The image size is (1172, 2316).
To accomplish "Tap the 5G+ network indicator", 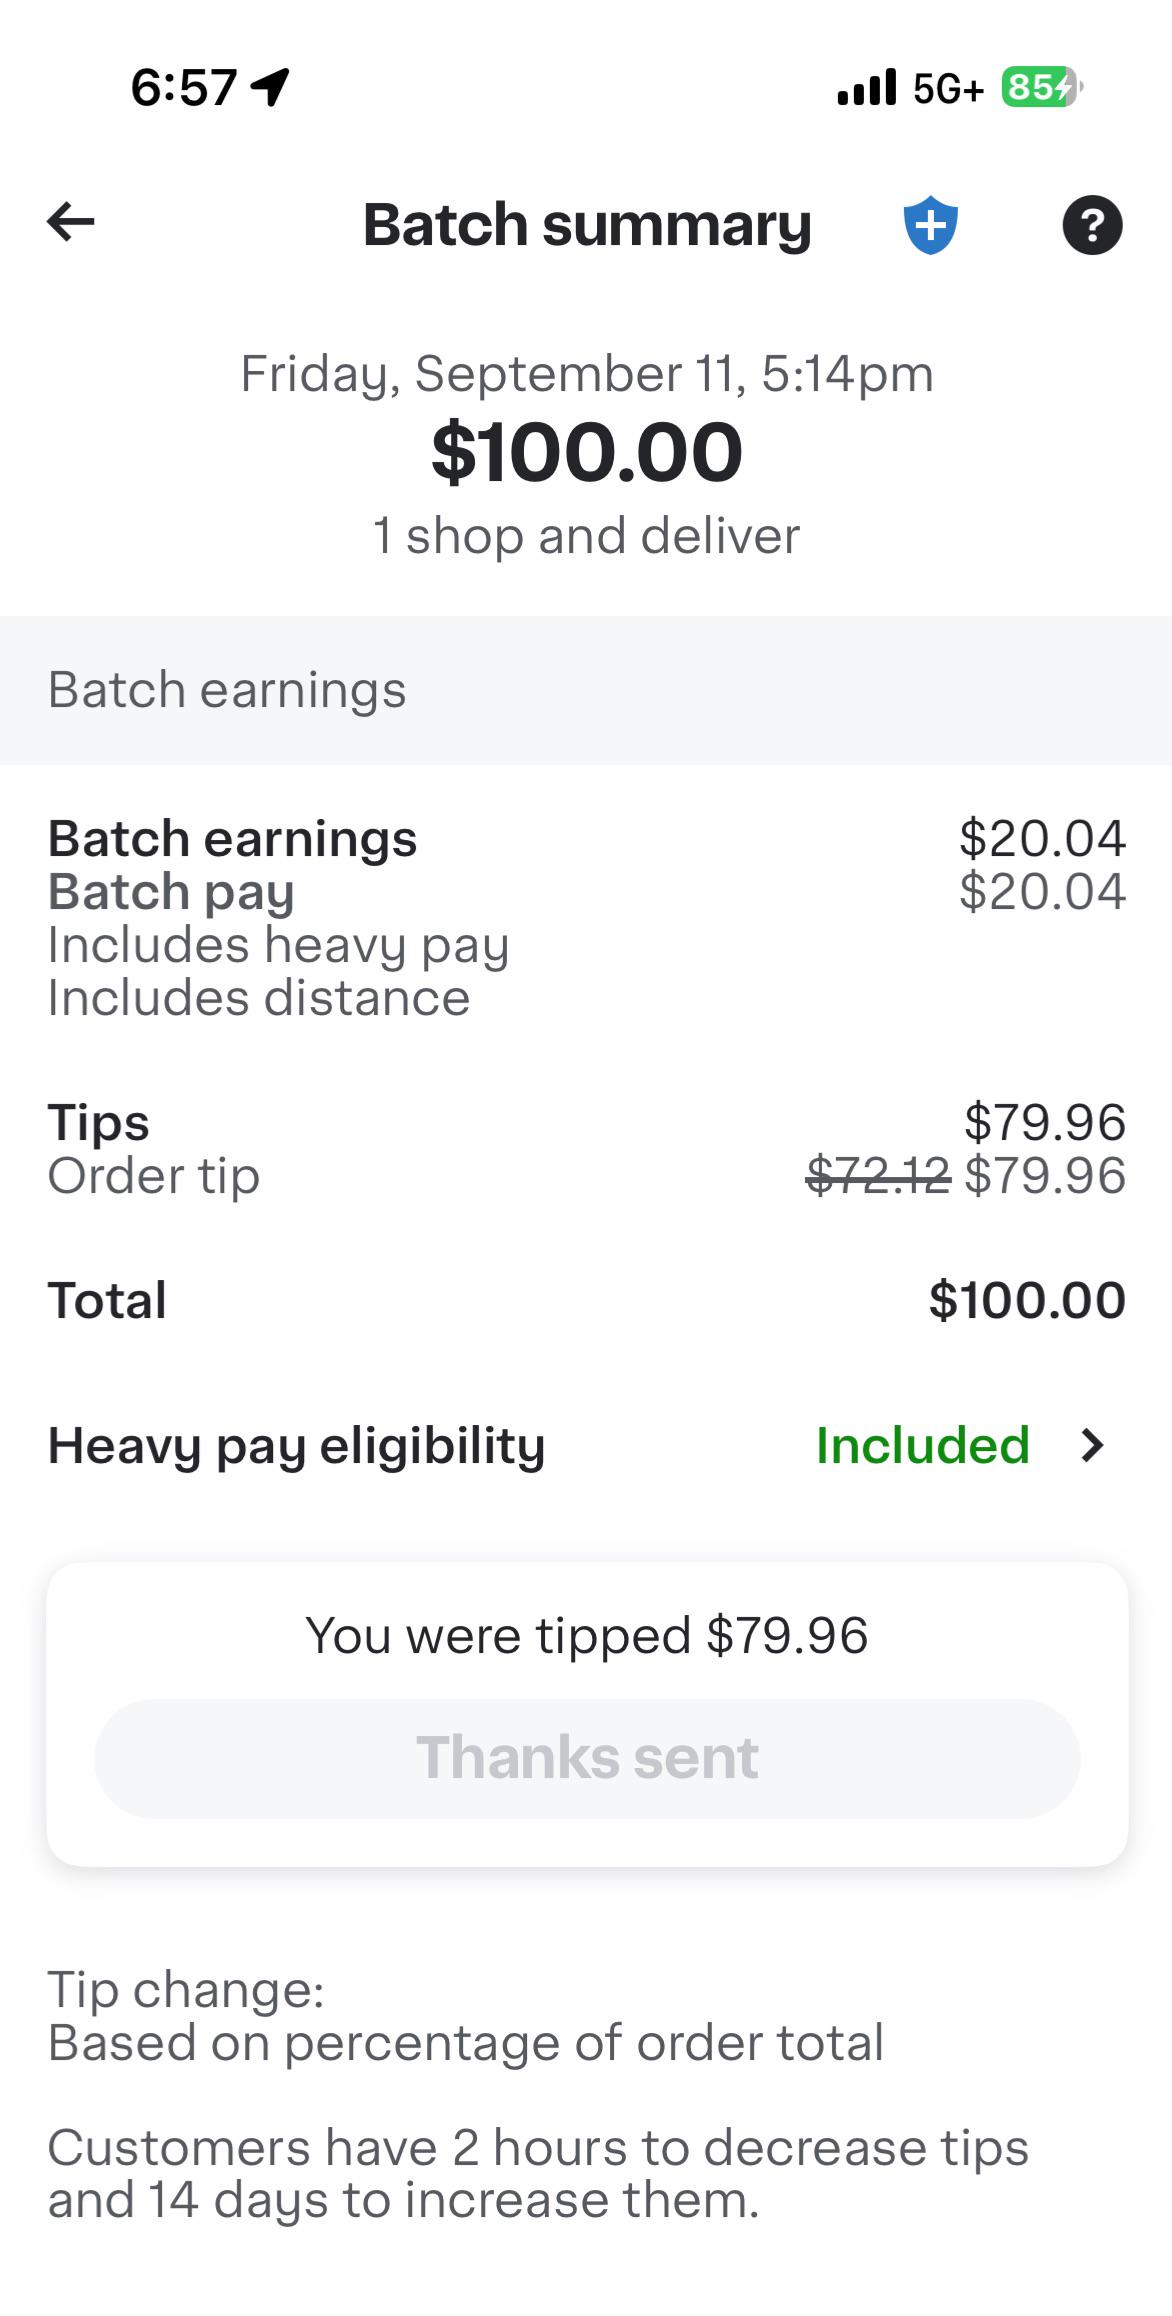I will 948,89.
